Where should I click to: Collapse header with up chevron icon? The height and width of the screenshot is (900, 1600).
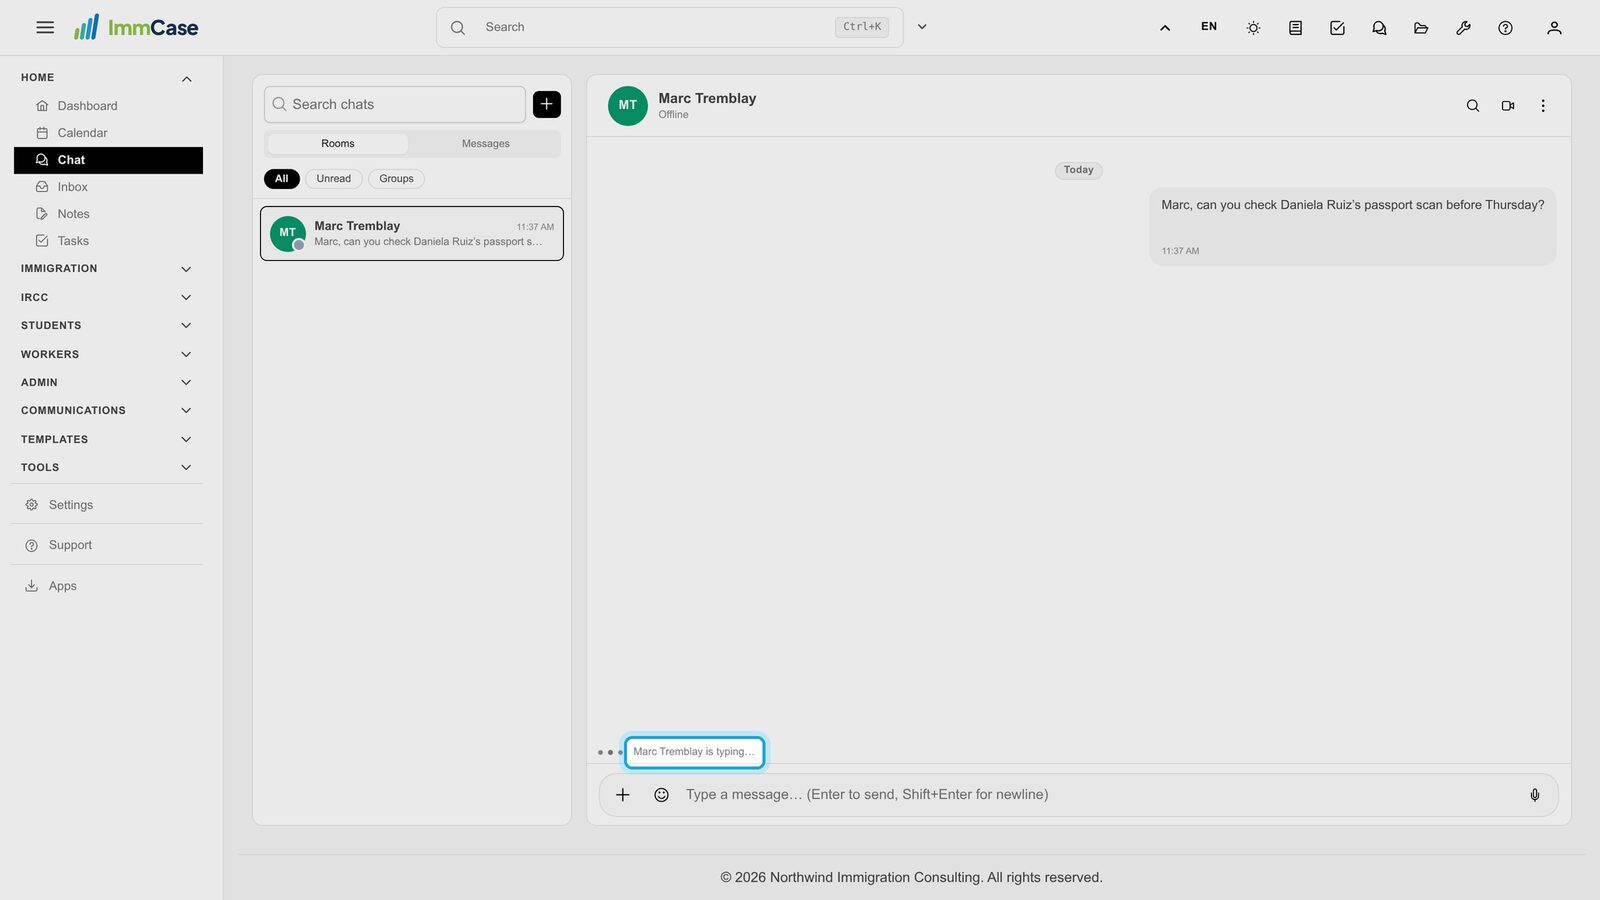pyautogui.click(x=1165, y=28)
